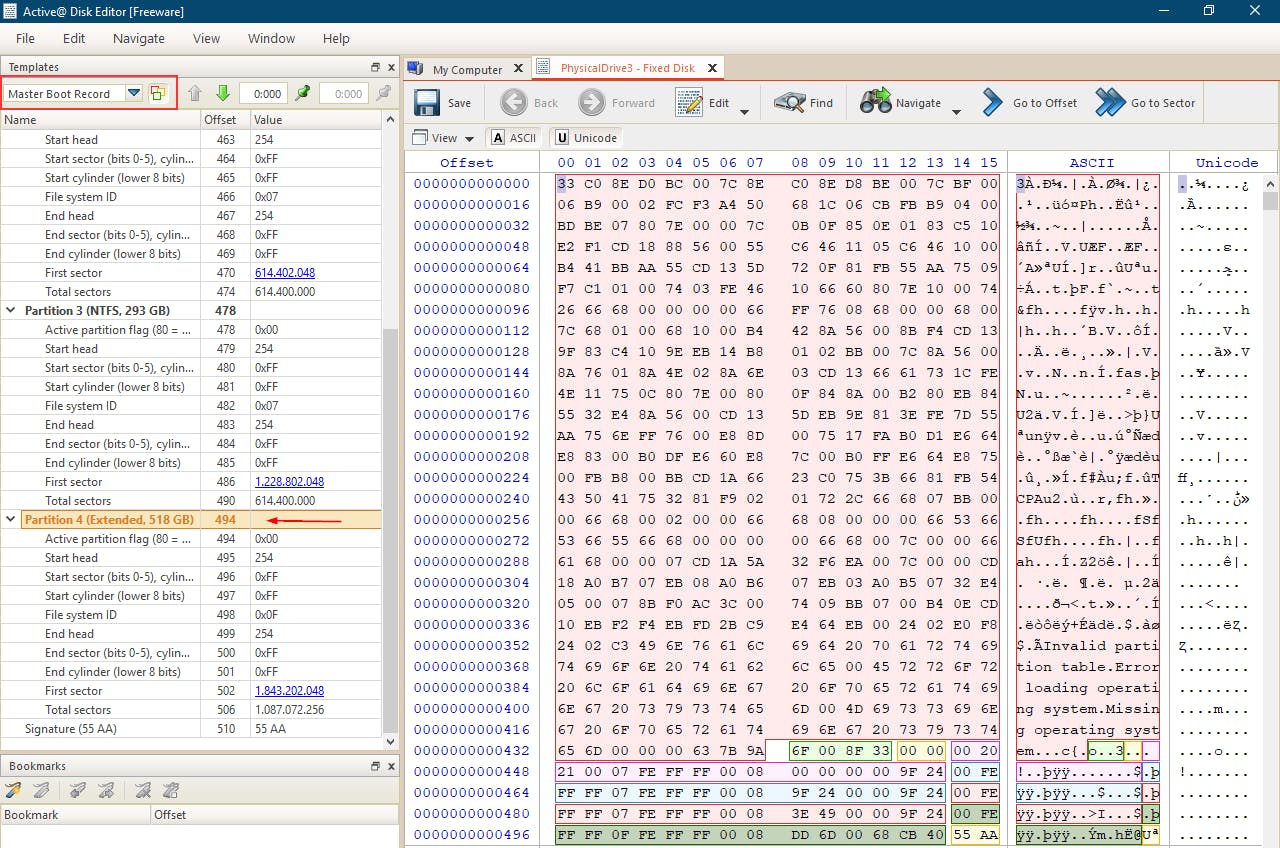This screenshot has height=848, width=1280.
Task: Follow the first sector link 614,402,048
Action: (284, 273)
